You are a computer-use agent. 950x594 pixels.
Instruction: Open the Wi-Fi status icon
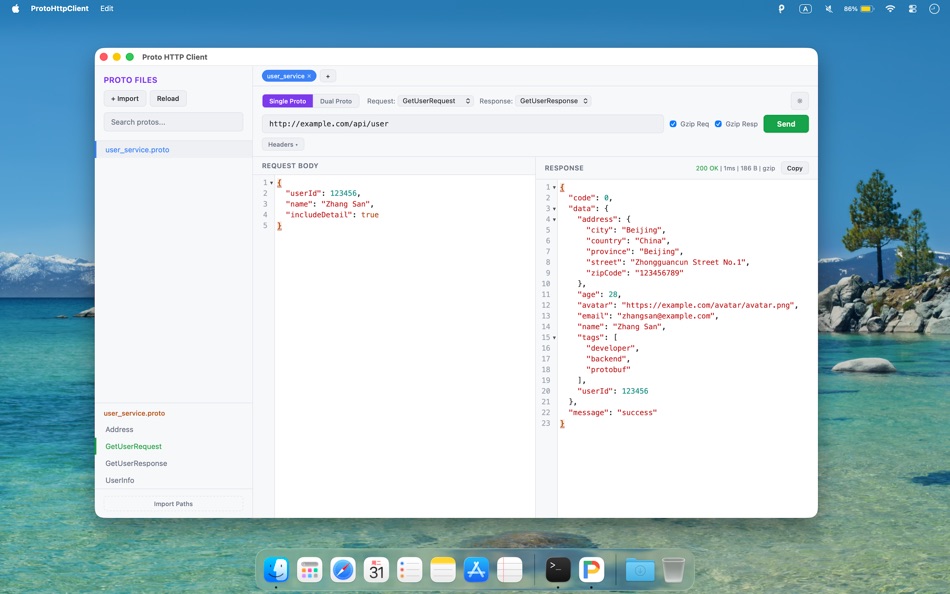890,8
